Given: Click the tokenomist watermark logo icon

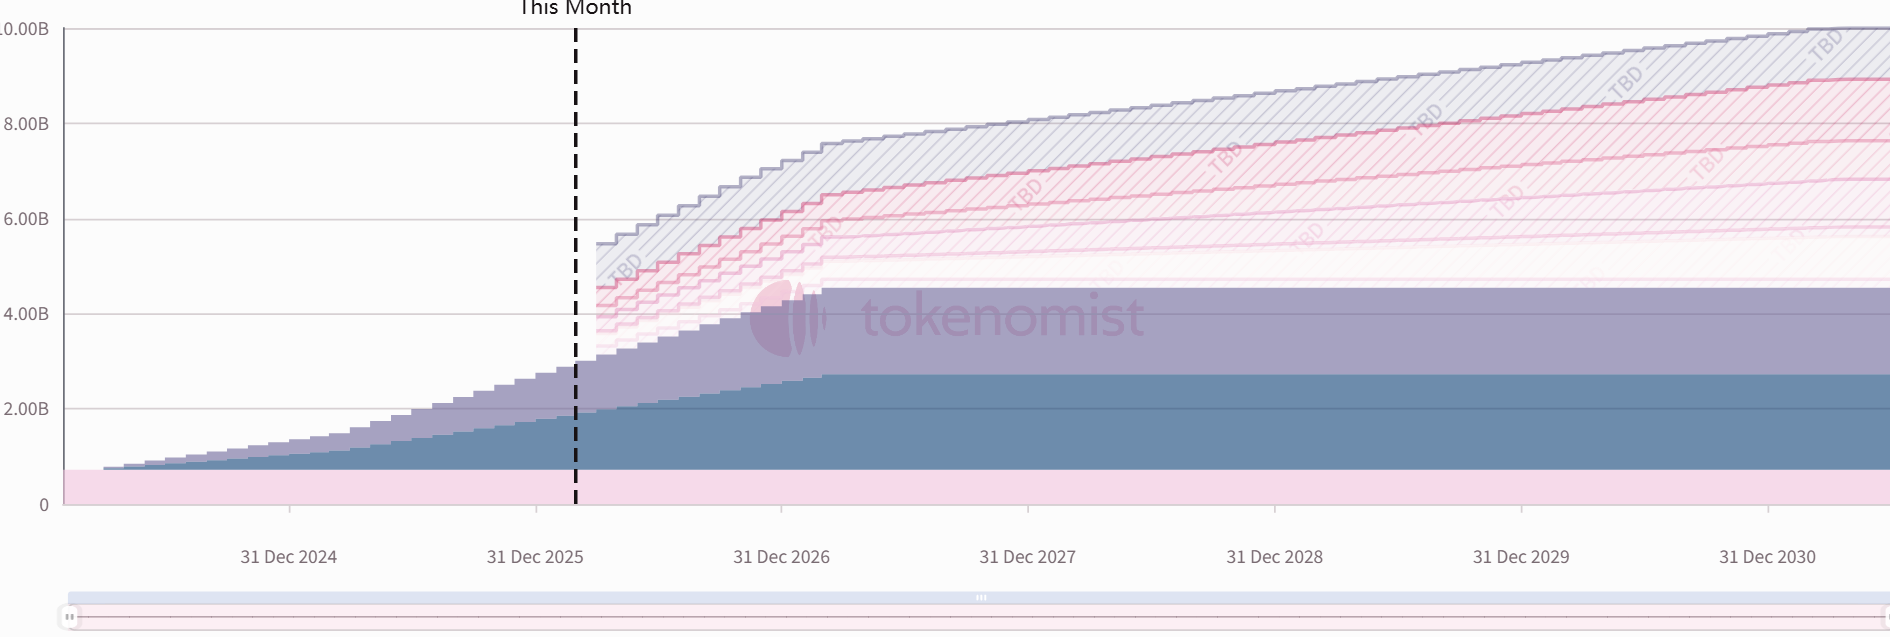Looking at the screenshot, I should point(787,318).
